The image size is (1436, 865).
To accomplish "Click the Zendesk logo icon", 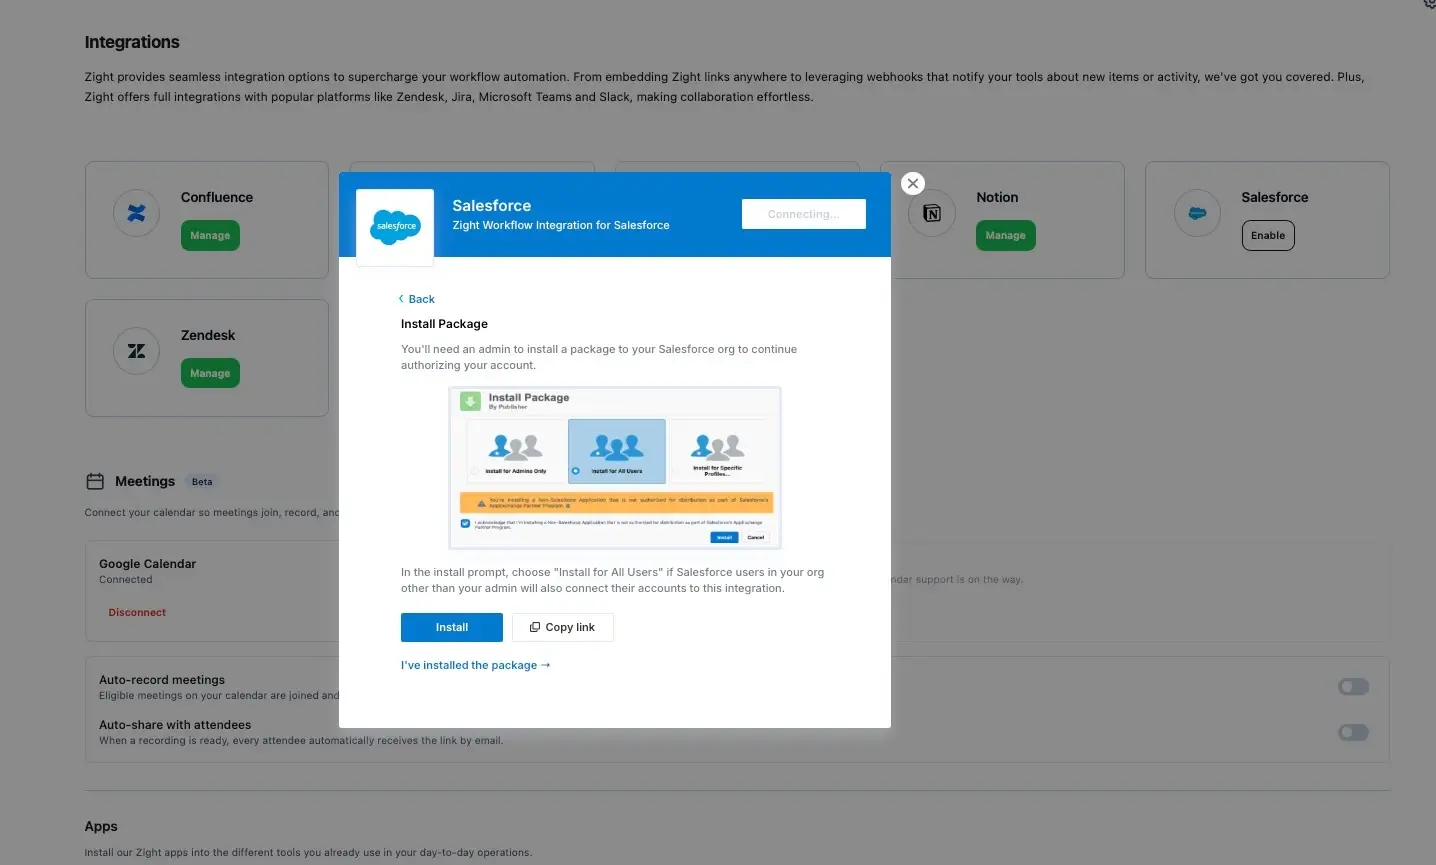I will click(x=137, y=351).
